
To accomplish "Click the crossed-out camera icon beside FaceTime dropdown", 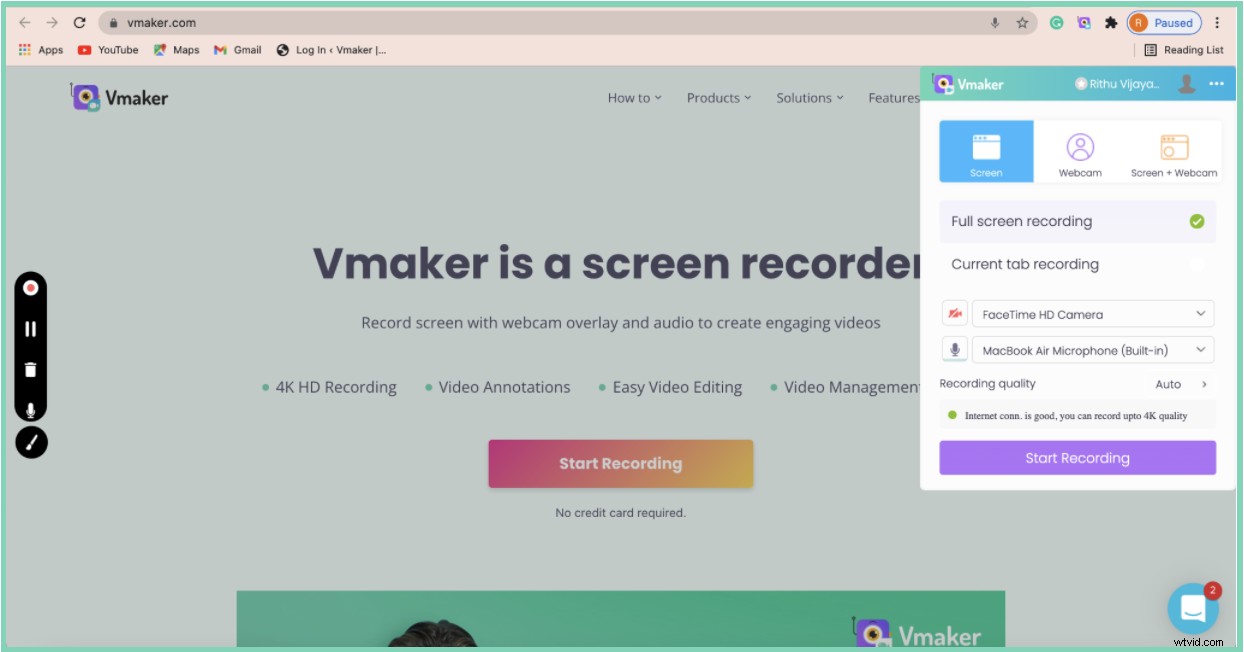I will [x=955, y=313].
